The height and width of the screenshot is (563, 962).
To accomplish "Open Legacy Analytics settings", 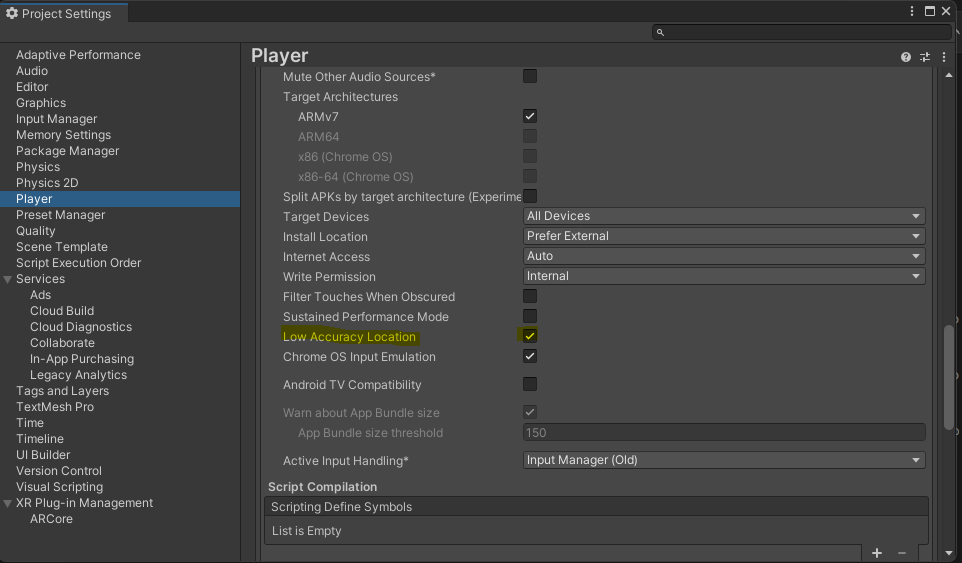I will click(79, 375).
